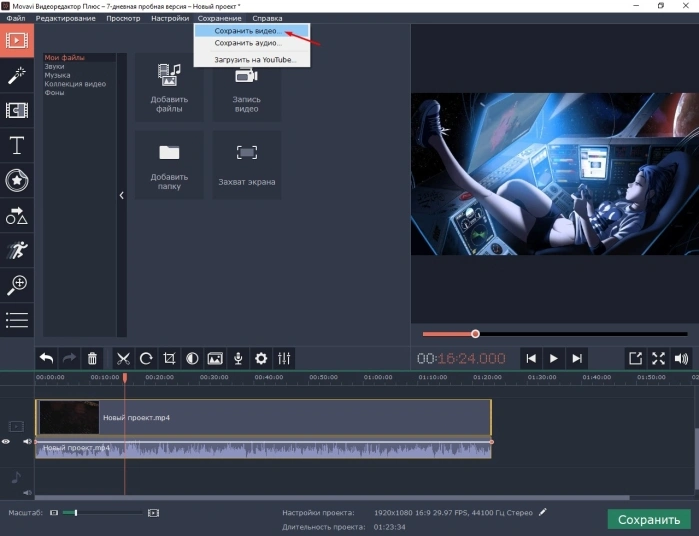Screen dimensions: 699x536
Task: Rotate the clip with rotate icon
Action: pyautogui.click(x=146, y=358)
